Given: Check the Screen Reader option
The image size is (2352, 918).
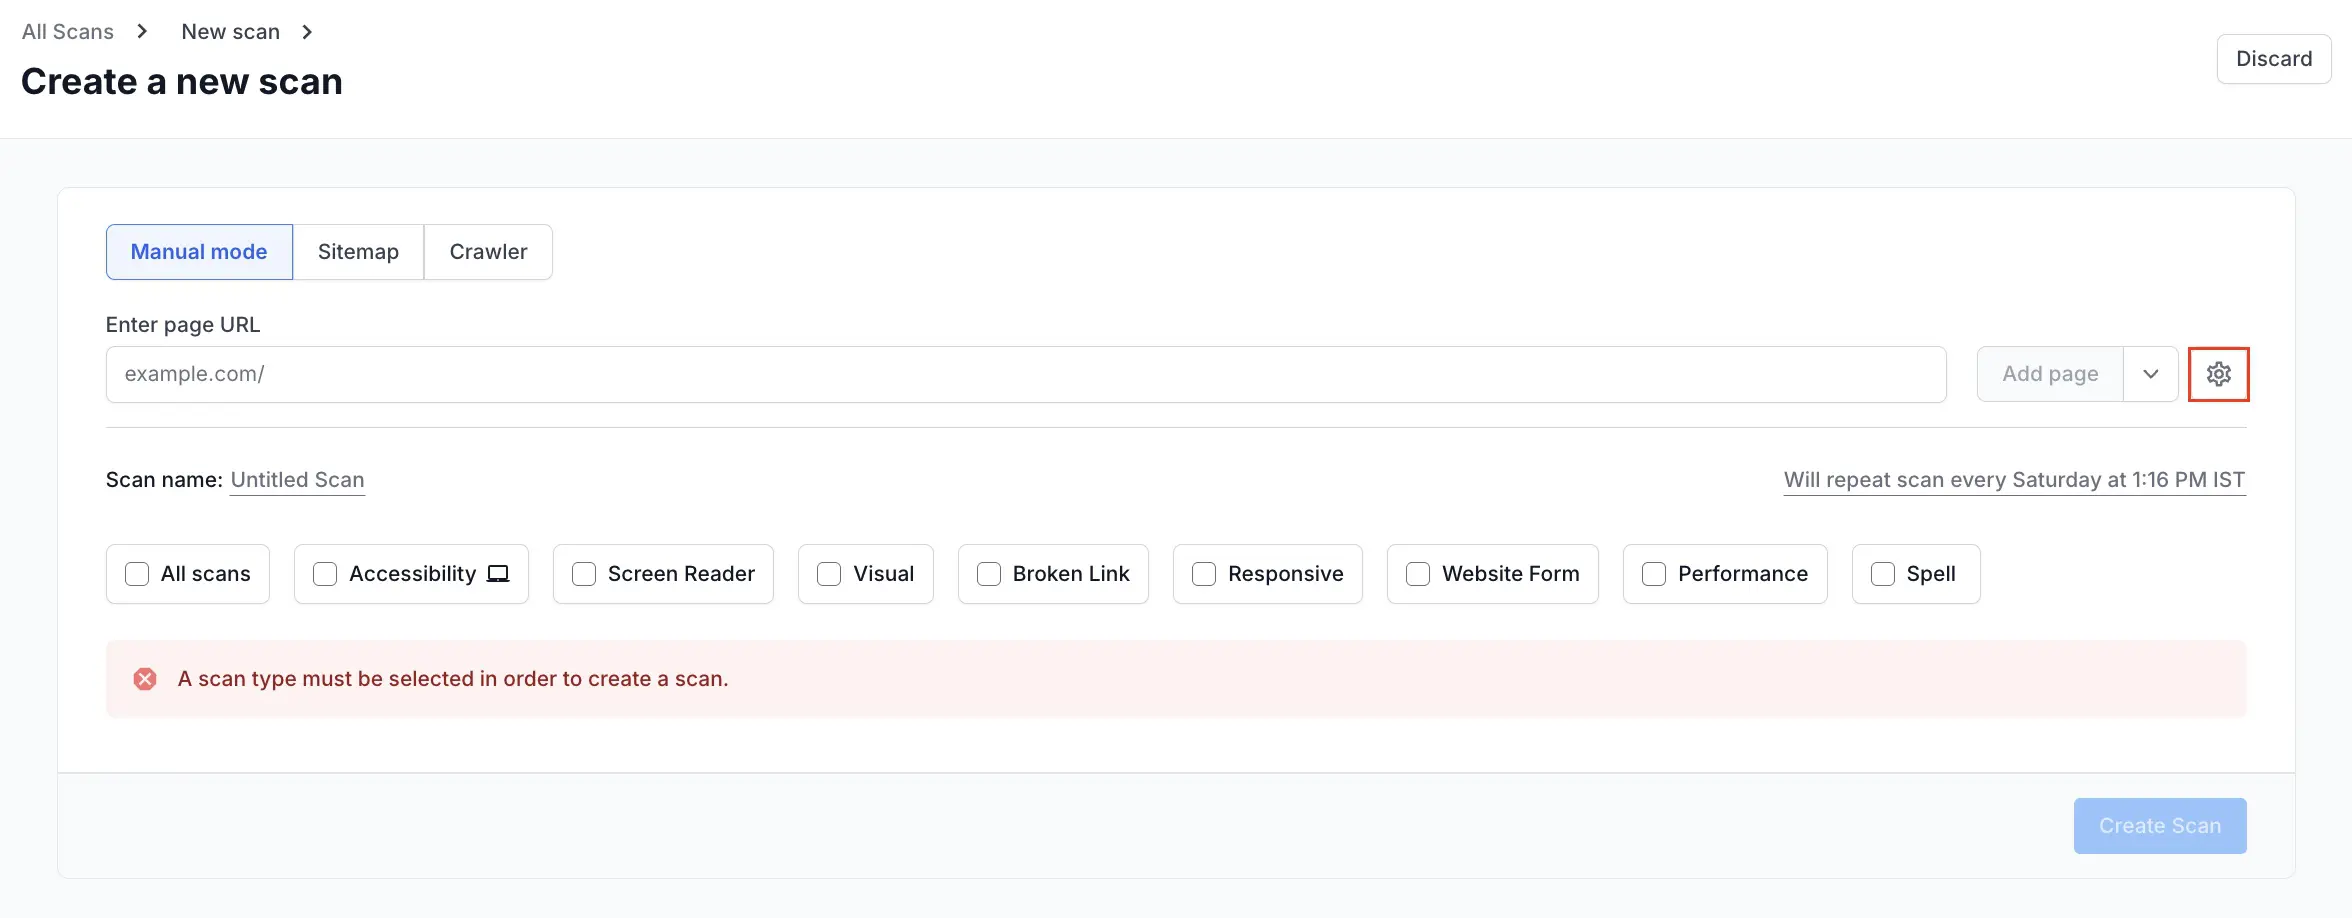Looking at the screenshot, I should click(x=584, y=574).
